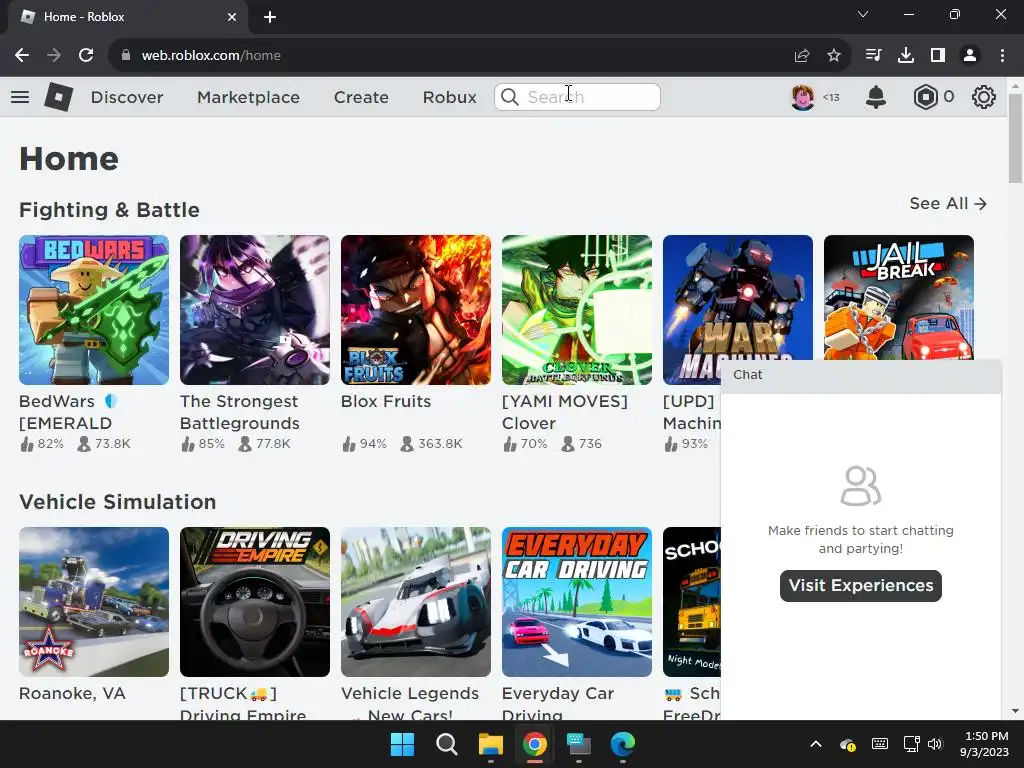The width and height of the screenshot is (1024, 768).
Task: Open Chrome downloads icon
Action: pos(906,56)
